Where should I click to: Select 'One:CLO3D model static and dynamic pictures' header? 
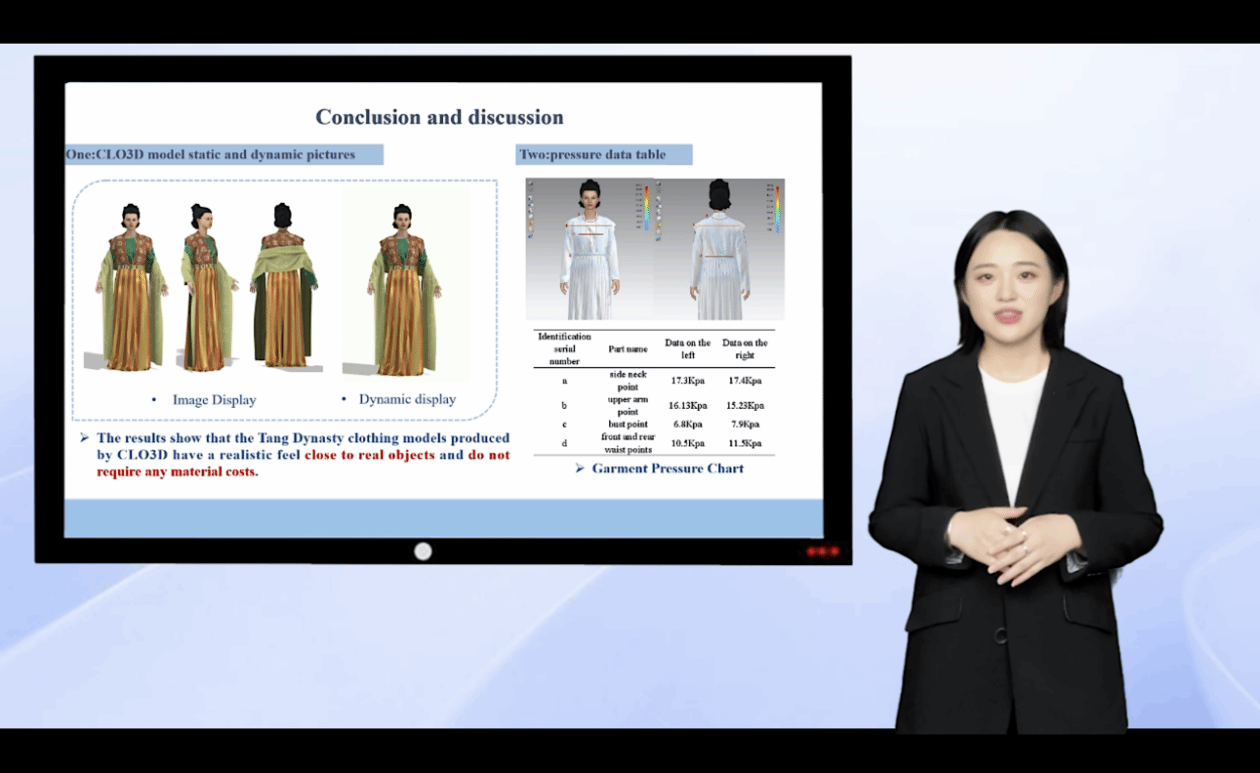(224, 155)
